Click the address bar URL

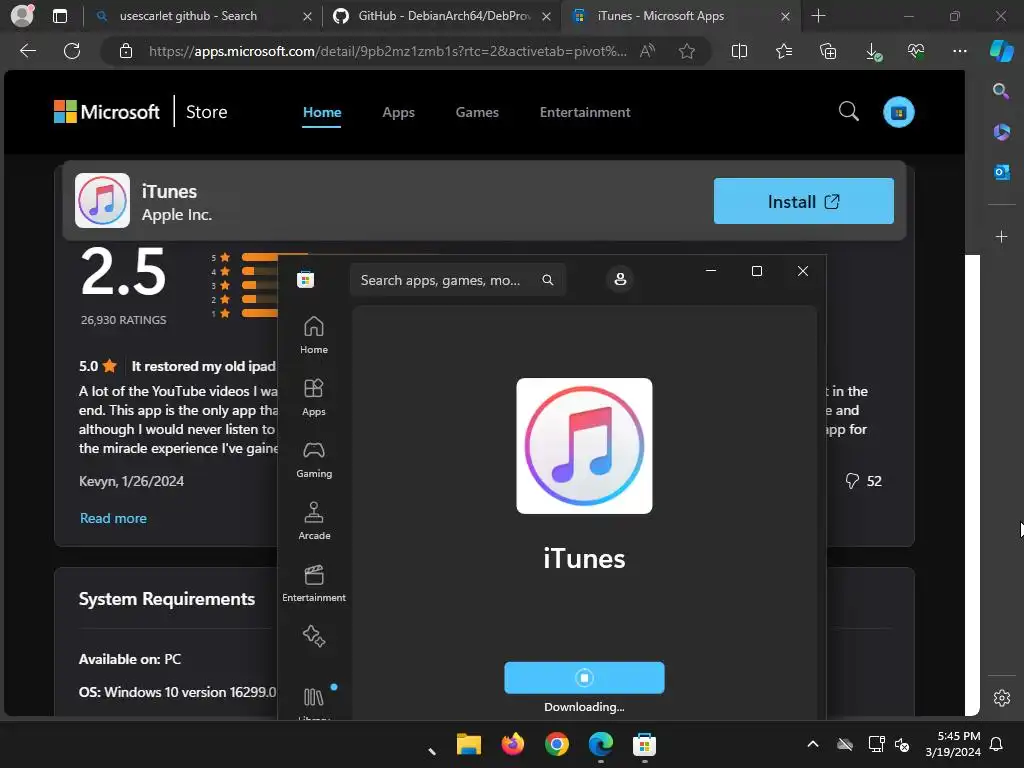tap(387, 51)
